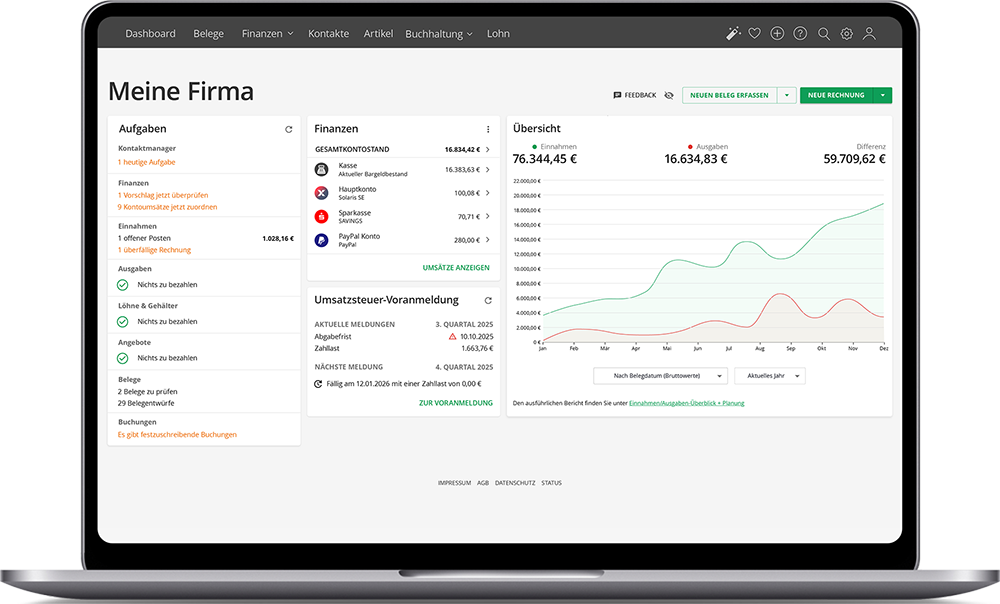This screenshot has width=1000, height=604.
Task: Click the magic wand icon in top bar
Action: (x=733, y=34)
